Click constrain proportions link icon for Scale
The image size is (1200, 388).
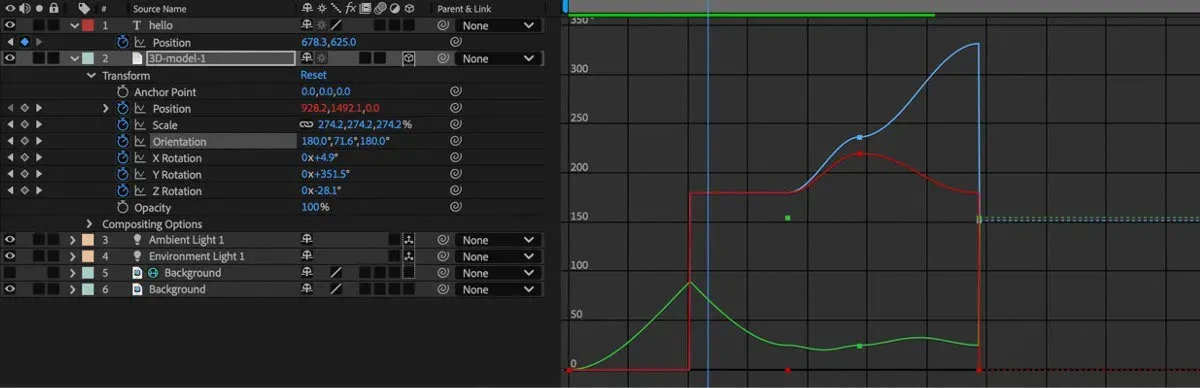tap(307, 125)
